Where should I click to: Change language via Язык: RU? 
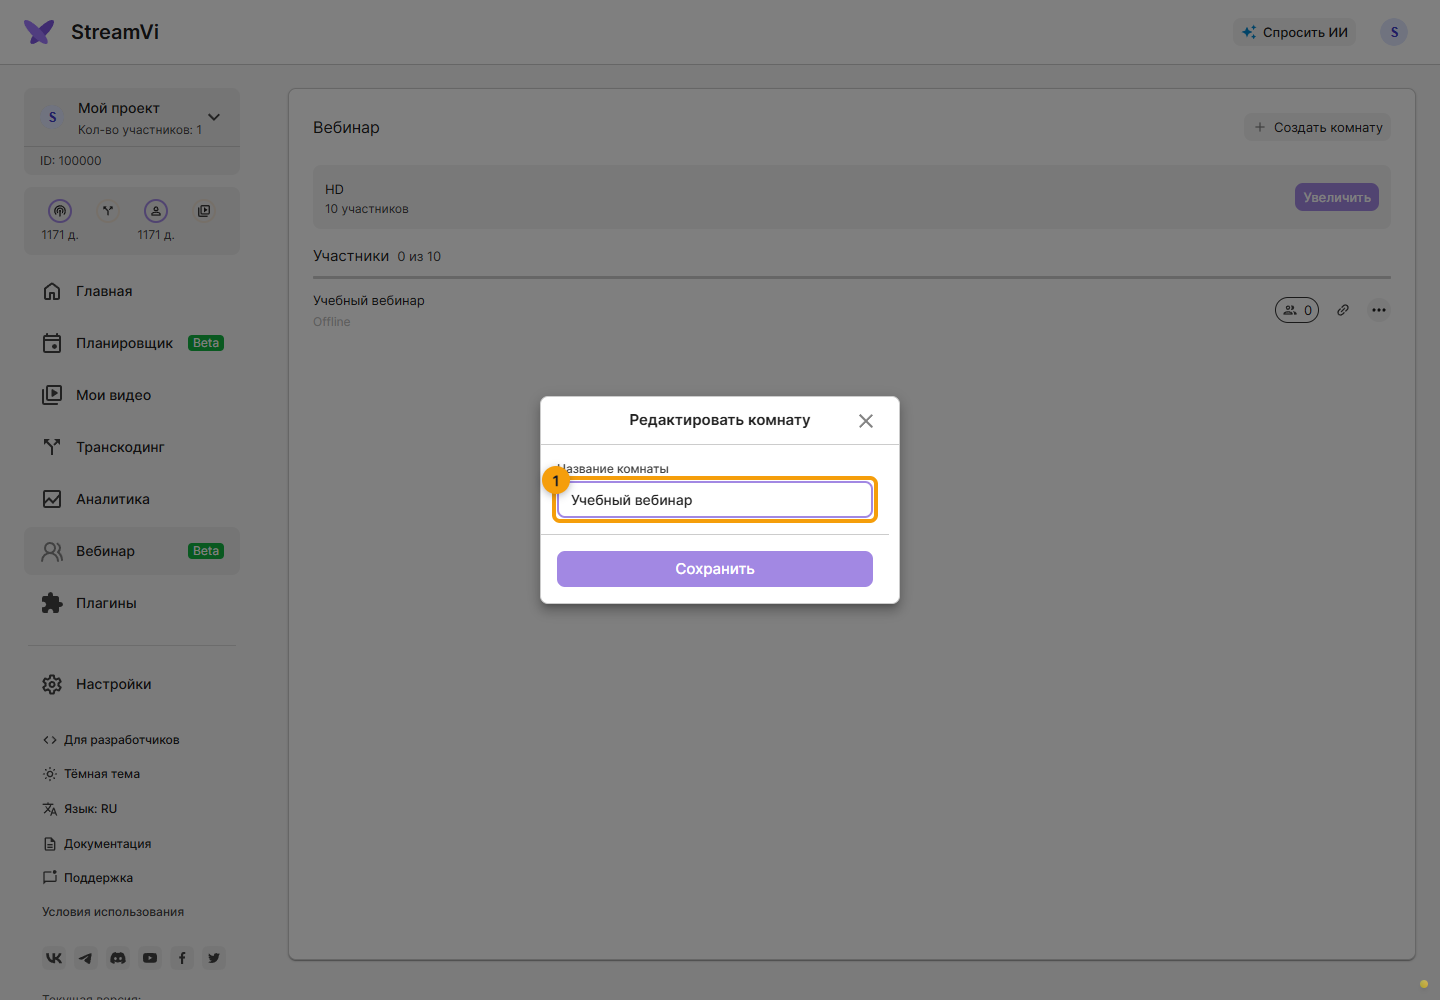(80, 809)
